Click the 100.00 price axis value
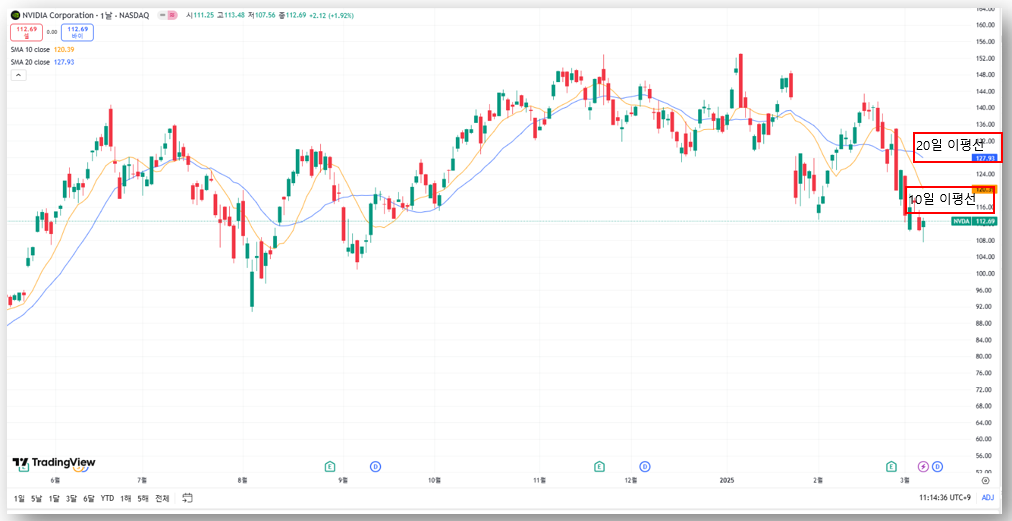 coord(984,273)
